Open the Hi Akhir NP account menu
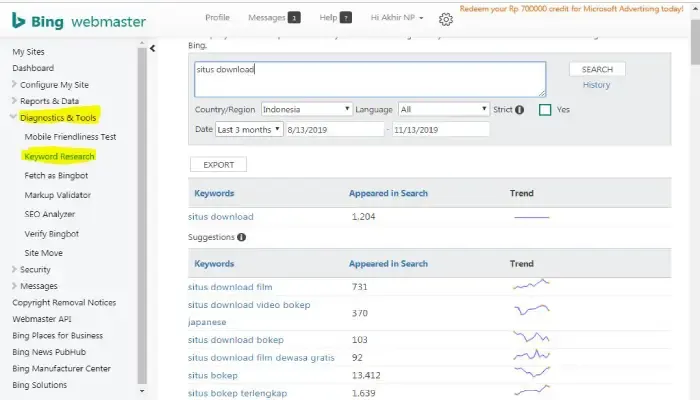 (x=397, y=17)
